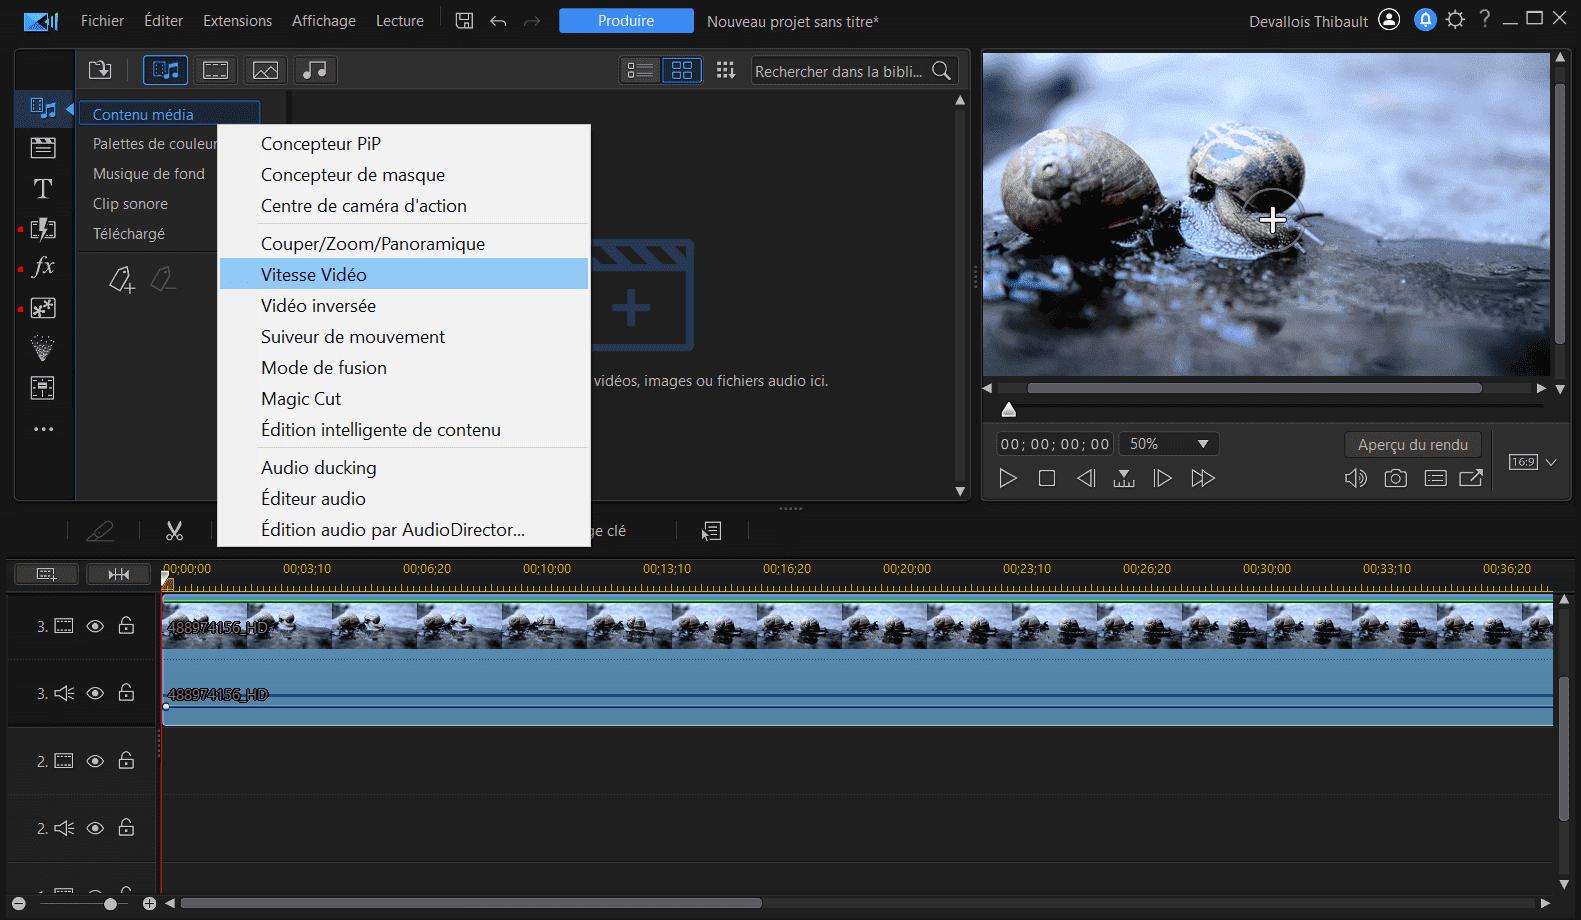
Task: Lock audio track 3 padlock
Action: pyautogui.click(x=126, y=693)
